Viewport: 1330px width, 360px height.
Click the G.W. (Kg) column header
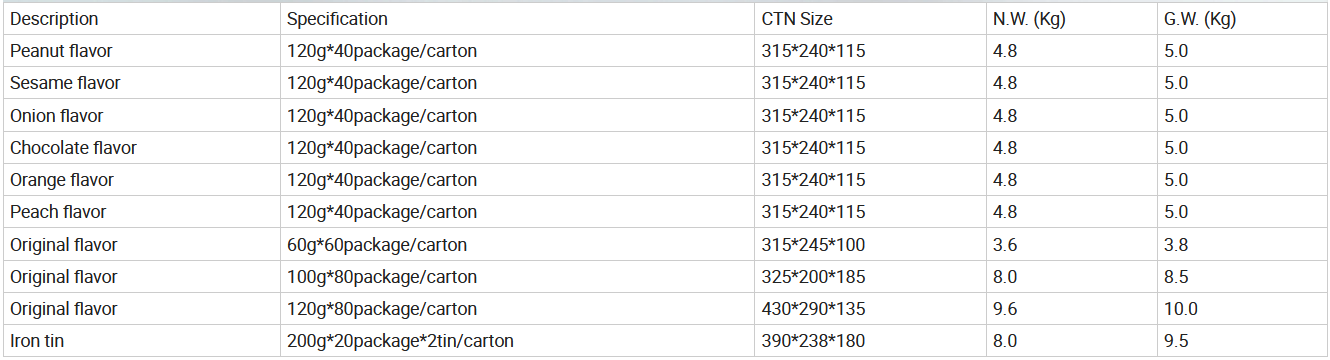tap(1242, 19)
